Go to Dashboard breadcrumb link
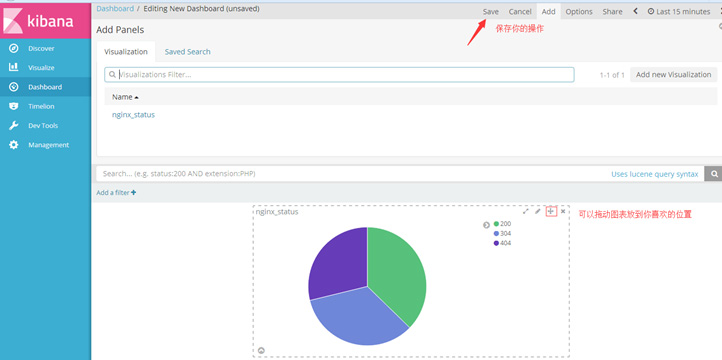 [115, 8]
